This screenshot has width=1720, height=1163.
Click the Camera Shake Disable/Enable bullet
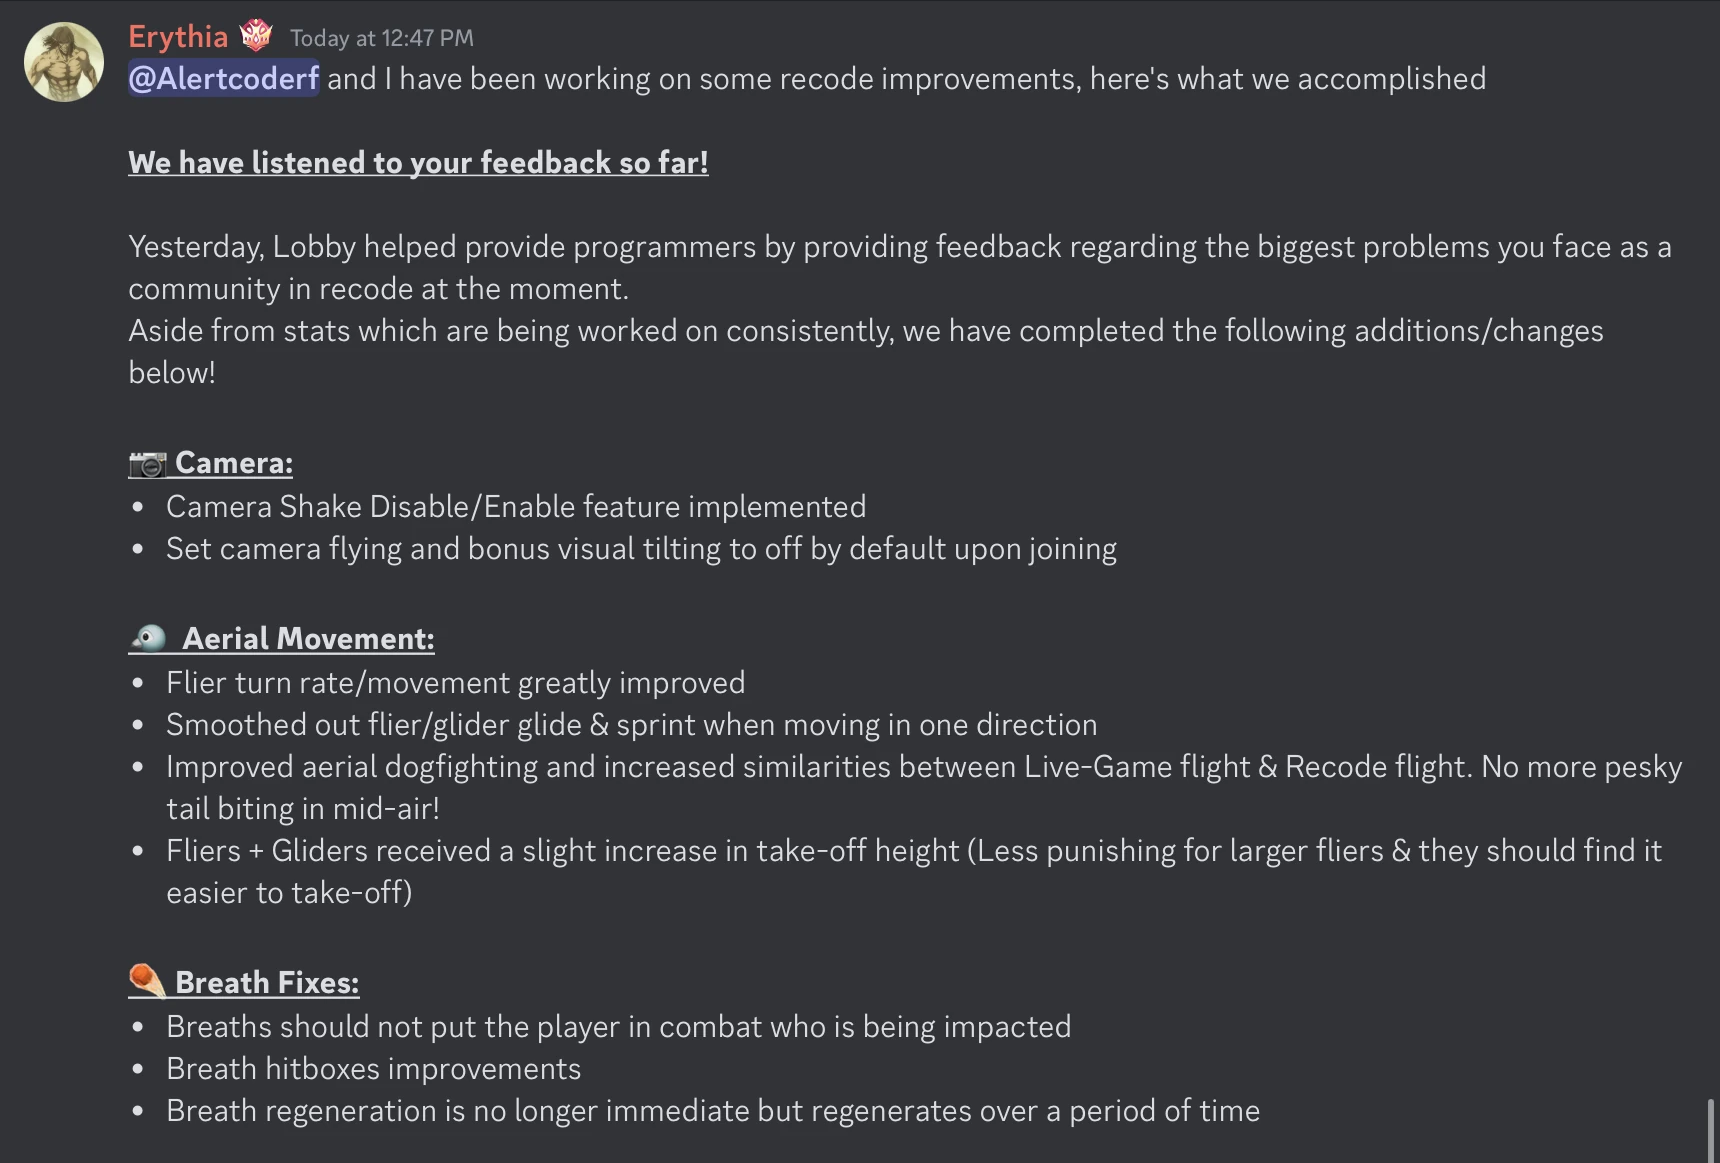[x=515, y=506]
